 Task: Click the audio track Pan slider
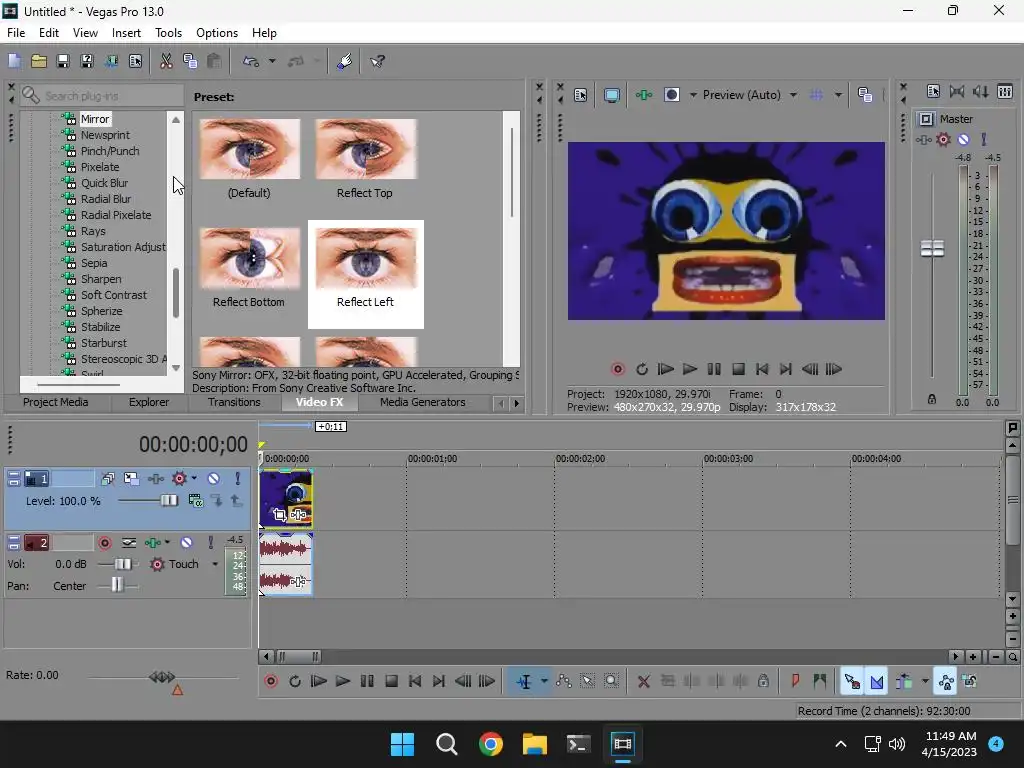pyautogui.click(x=118, y=586)
